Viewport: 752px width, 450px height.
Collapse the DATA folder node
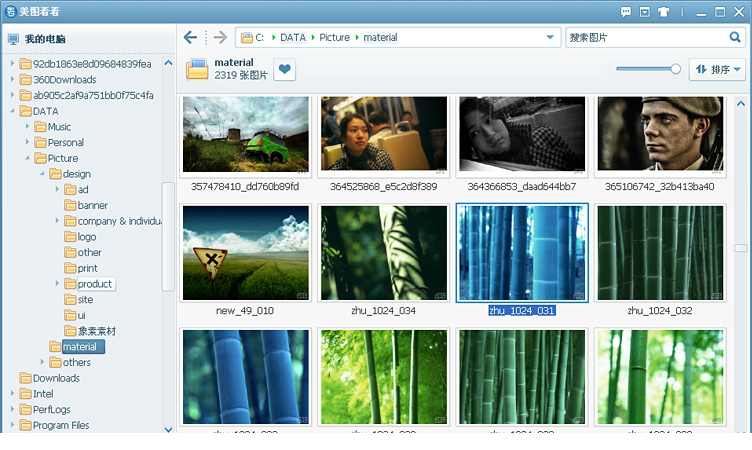tap(12, 111)
